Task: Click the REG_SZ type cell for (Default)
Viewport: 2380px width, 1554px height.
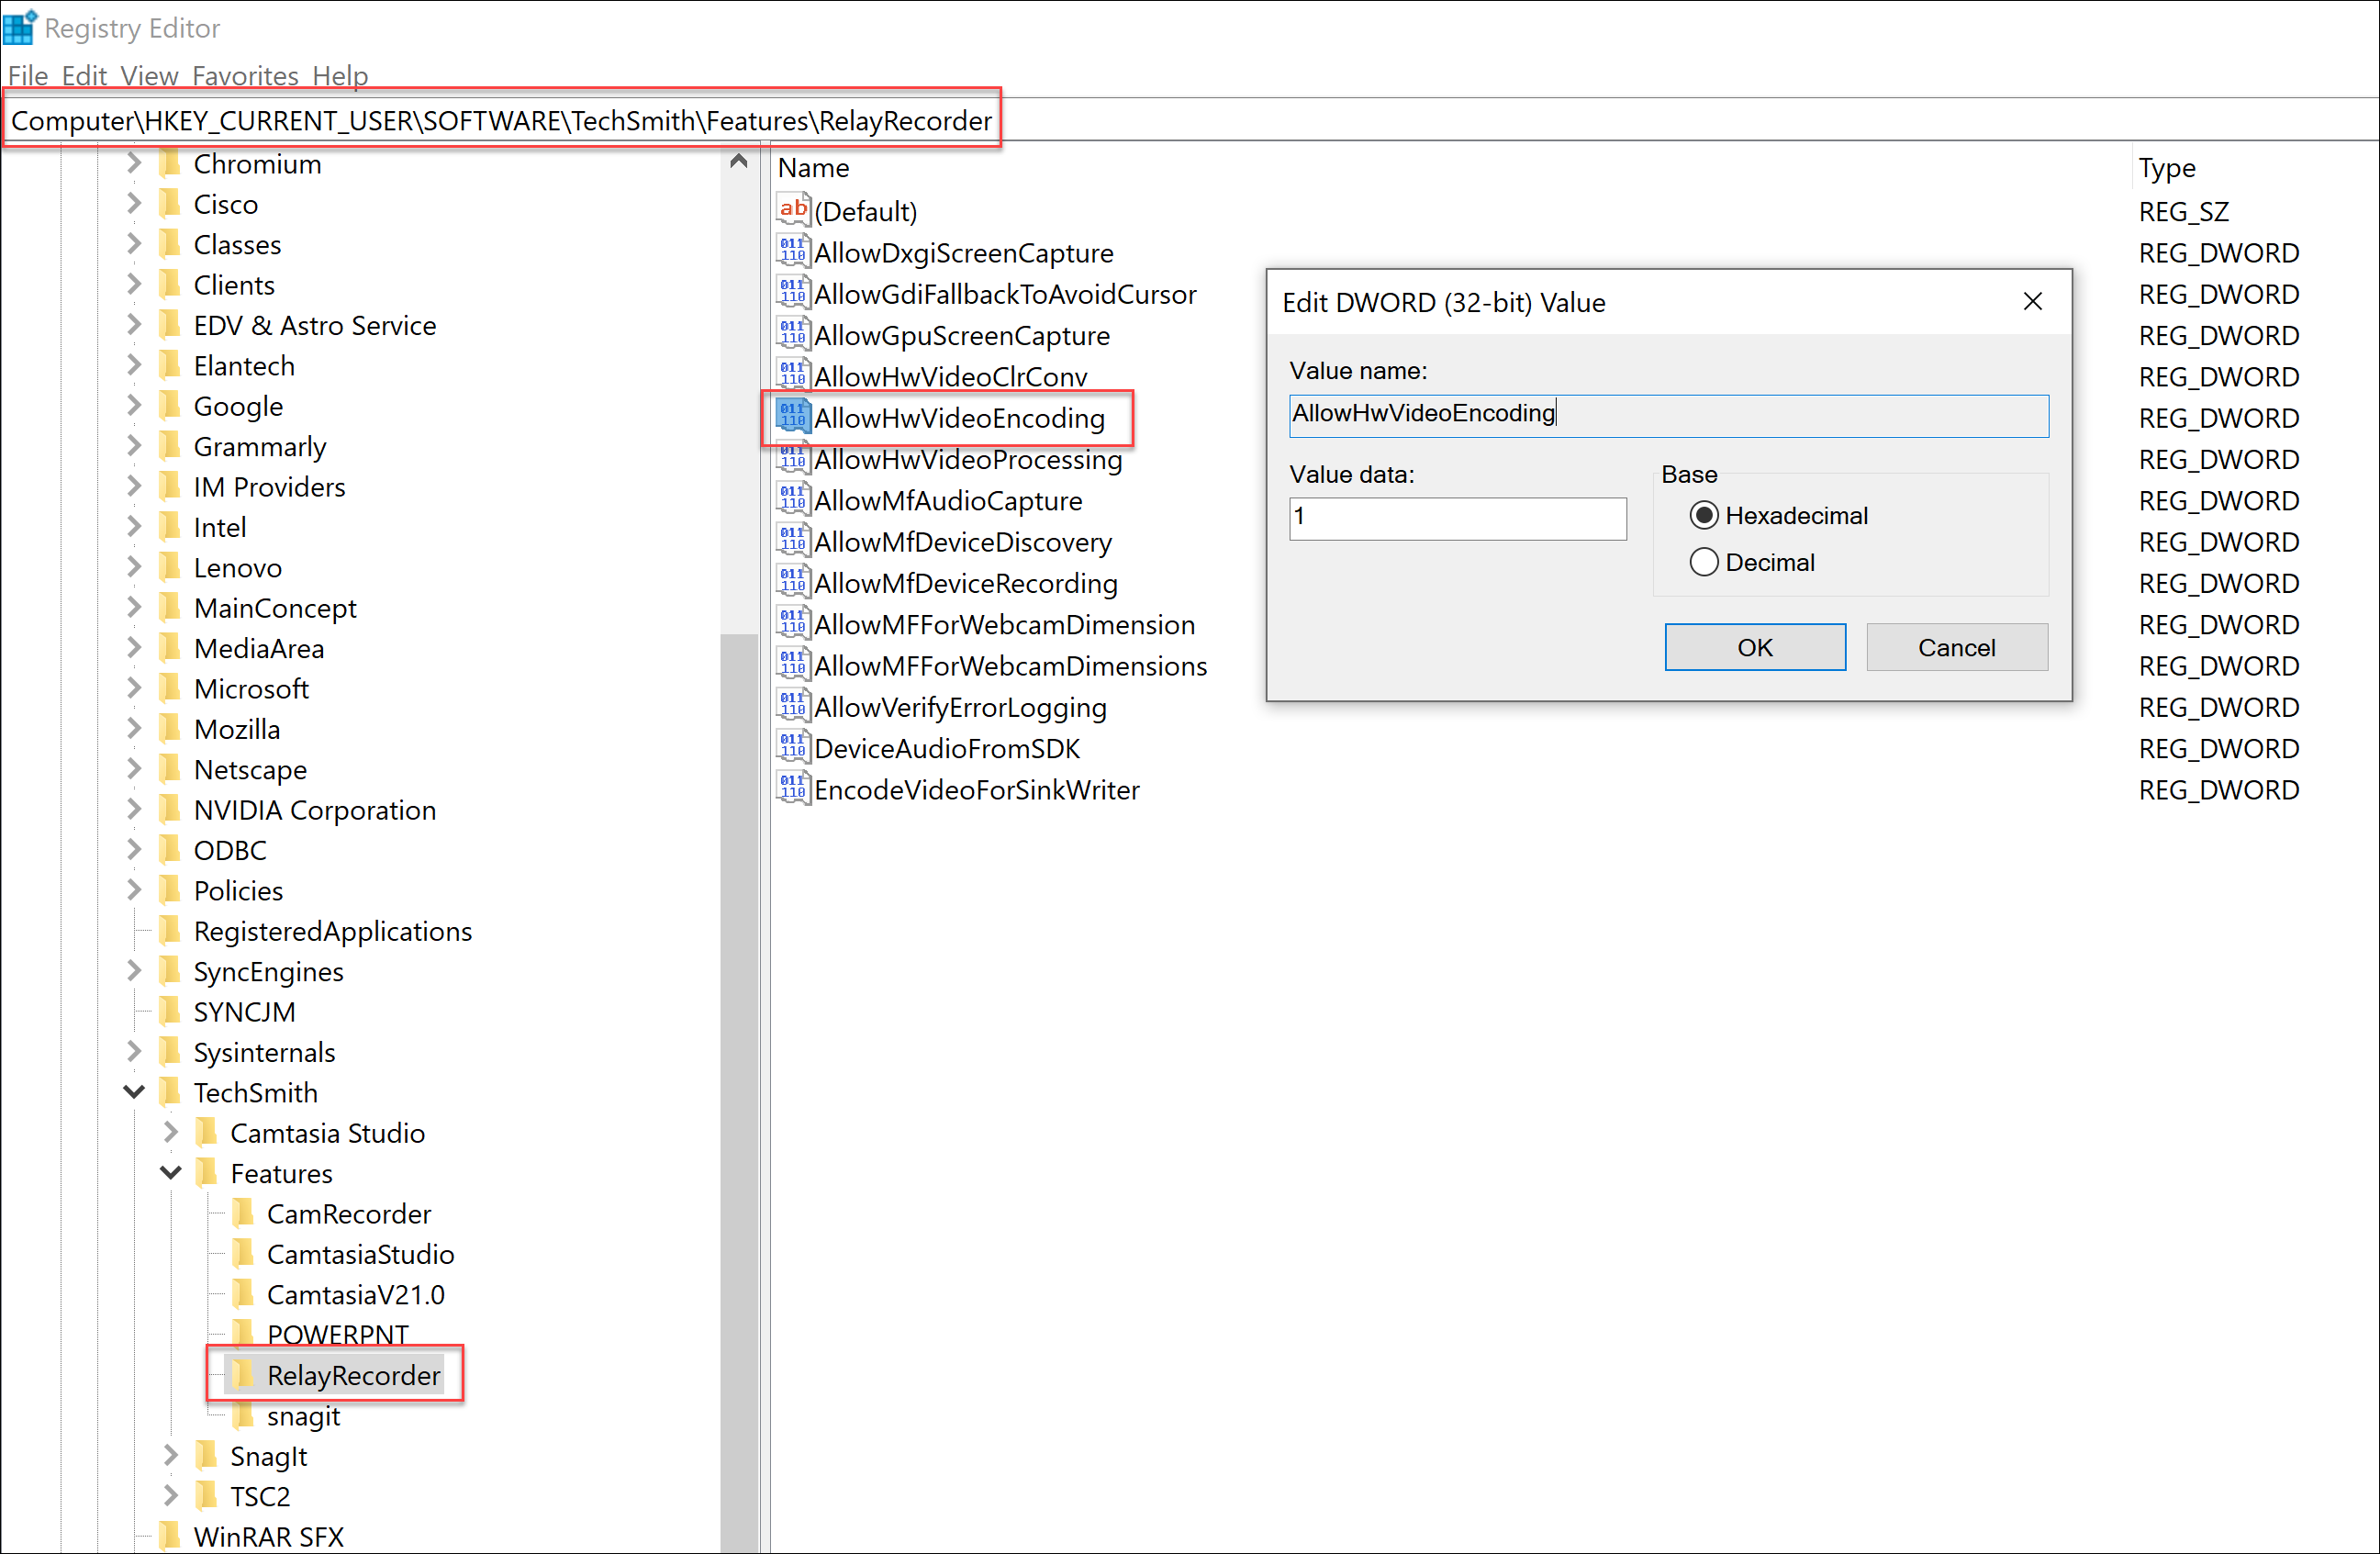Action: pyautogui.click(x=2183, y=210)
